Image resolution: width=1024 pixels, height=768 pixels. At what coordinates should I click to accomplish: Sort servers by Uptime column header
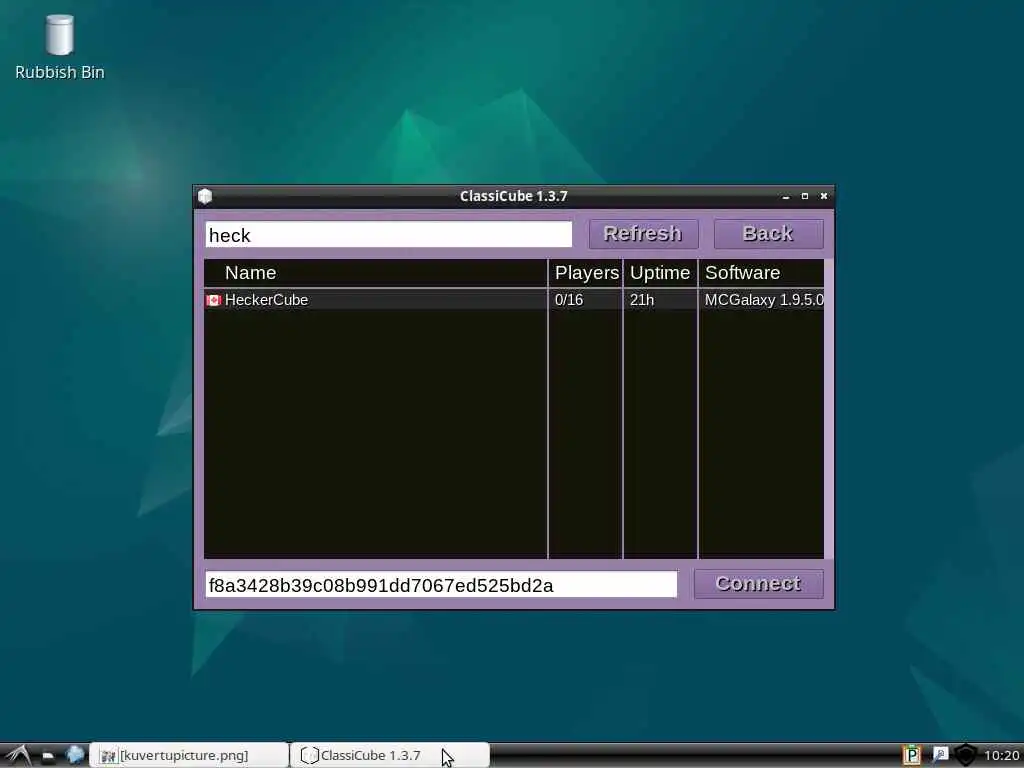[660, 273]
